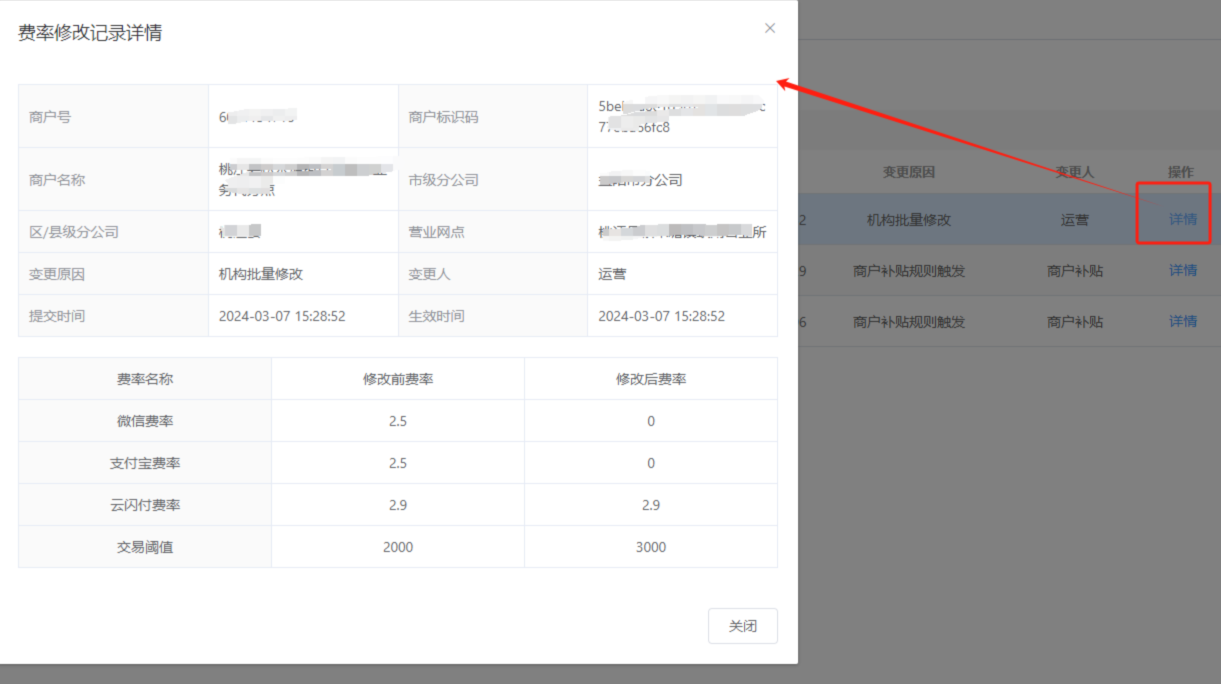
Task: Click the 商户标识码 value cell
Action: pos(681,117)
